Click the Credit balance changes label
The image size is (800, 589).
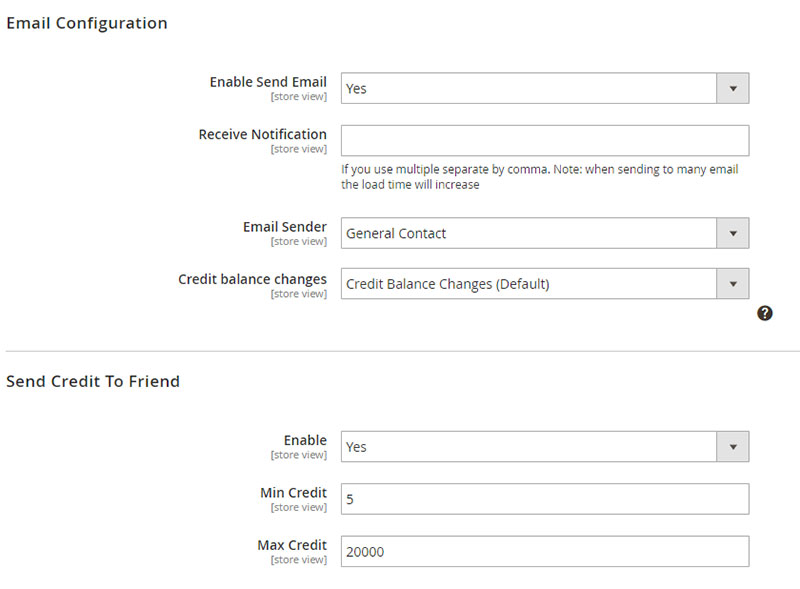252,279
